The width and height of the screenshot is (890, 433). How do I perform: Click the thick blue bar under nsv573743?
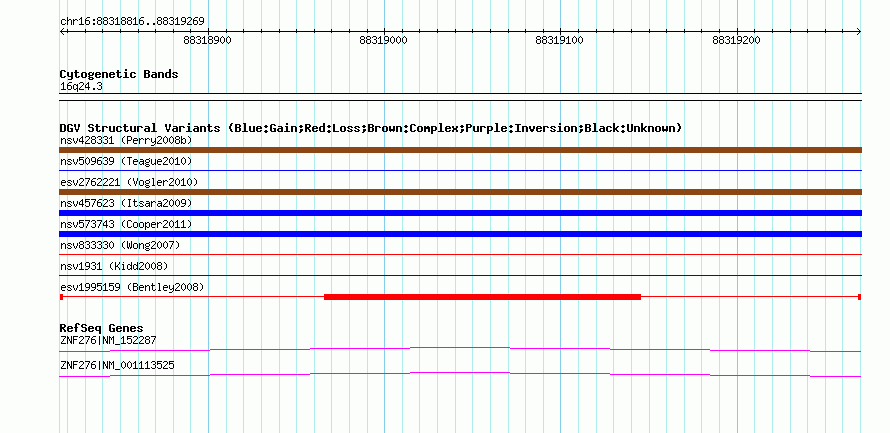tap(460, 234)
